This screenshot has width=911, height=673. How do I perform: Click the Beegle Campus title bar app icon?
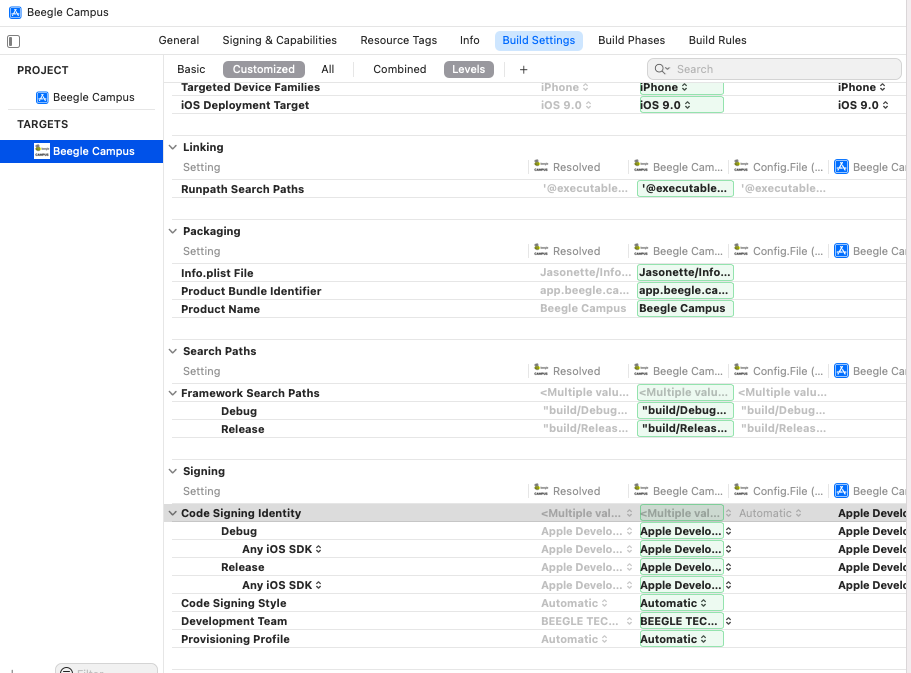pyautogui.click(x=14, y=12)
